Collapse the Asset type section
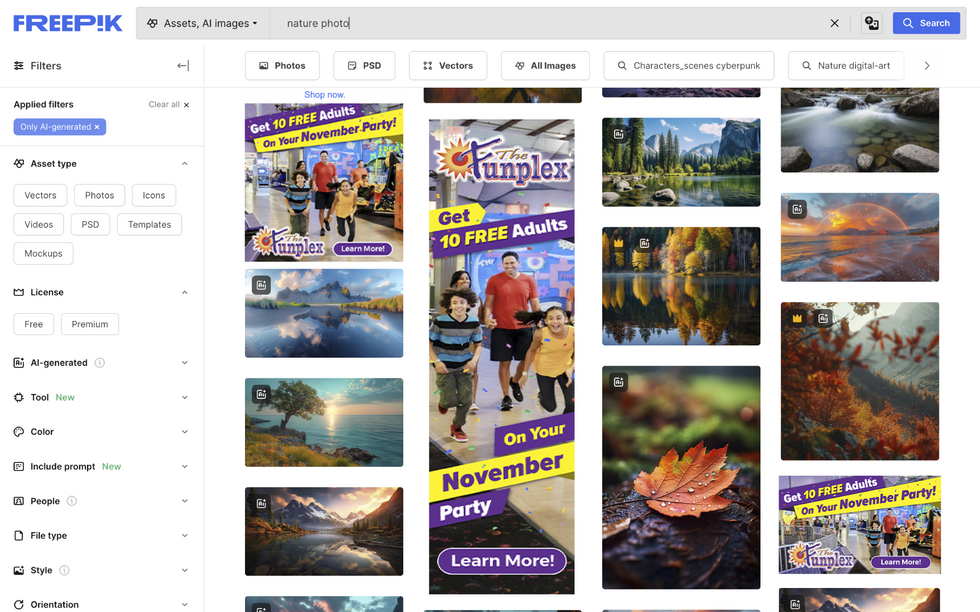This screenshot has width=980, height=612. (184, 164)
